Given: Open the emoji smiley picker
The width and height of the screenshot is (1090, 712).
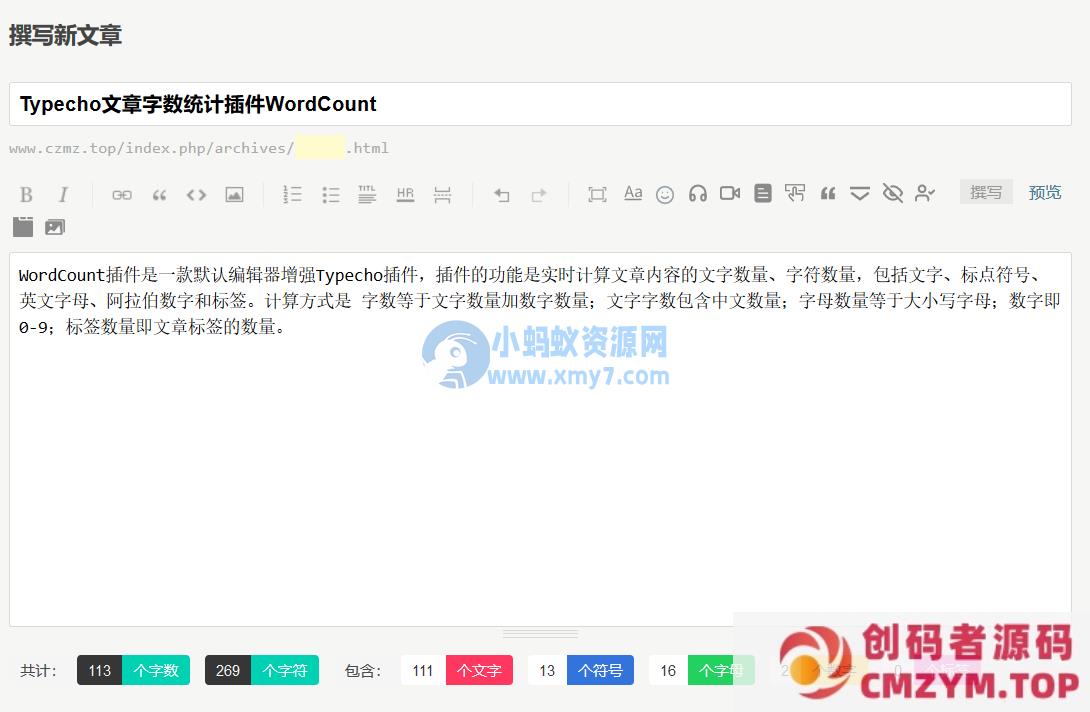Looking at the screenshot, I should click(665, 194).
